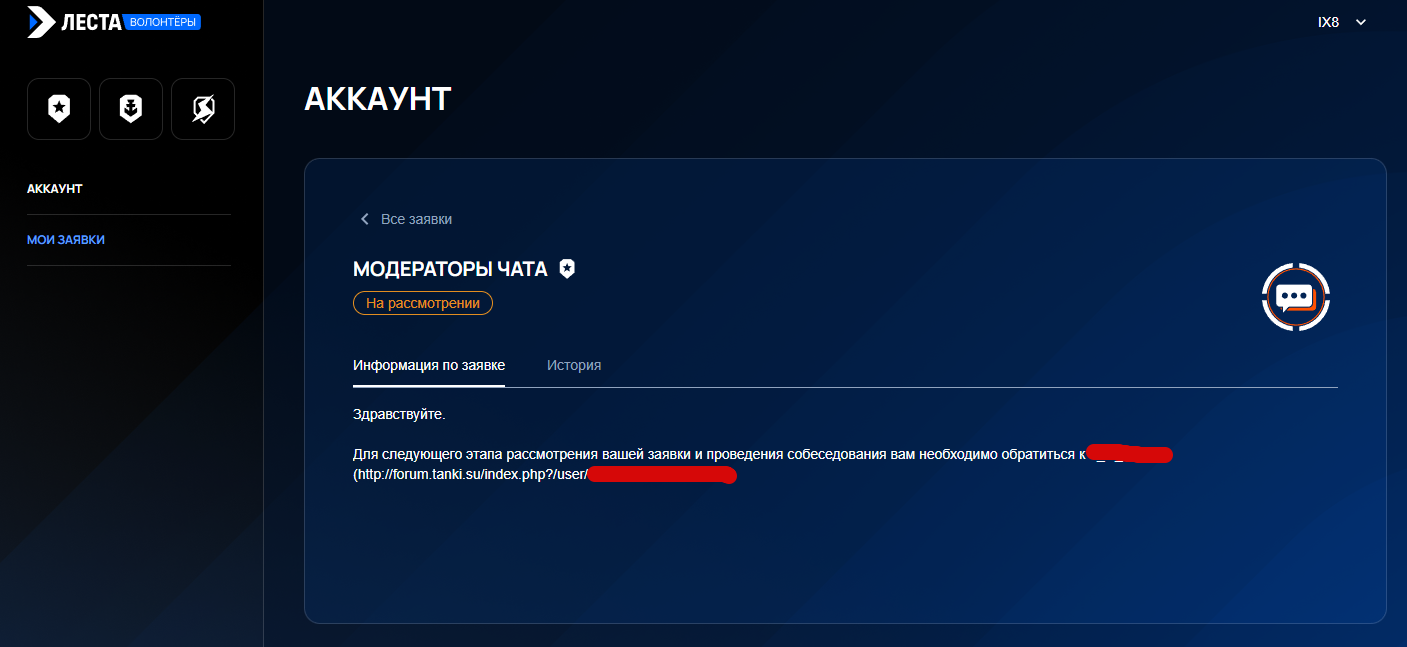Image resolution: width=1407 pixels, height=647 pixels.
Task: Click the АККАУНТ page heading
Action: pos(378,99)
